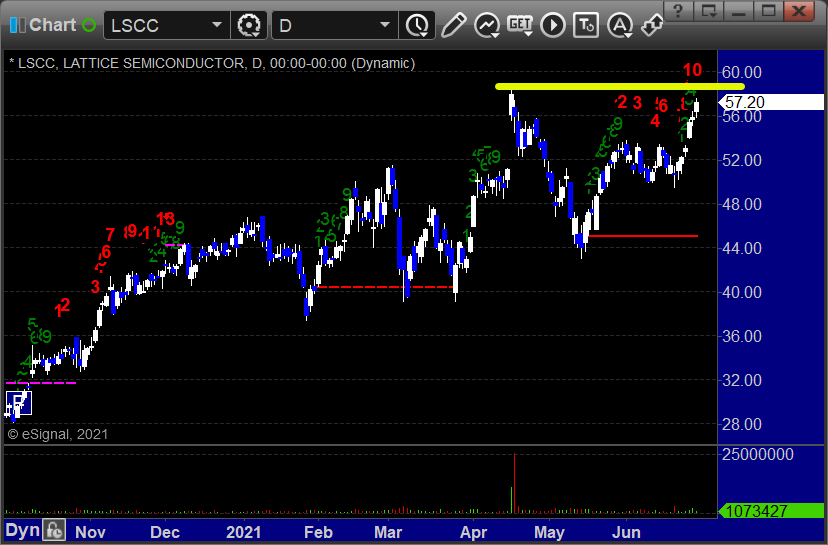
Task: Open the window options monitor dropdown
Action: coord(709,11)
